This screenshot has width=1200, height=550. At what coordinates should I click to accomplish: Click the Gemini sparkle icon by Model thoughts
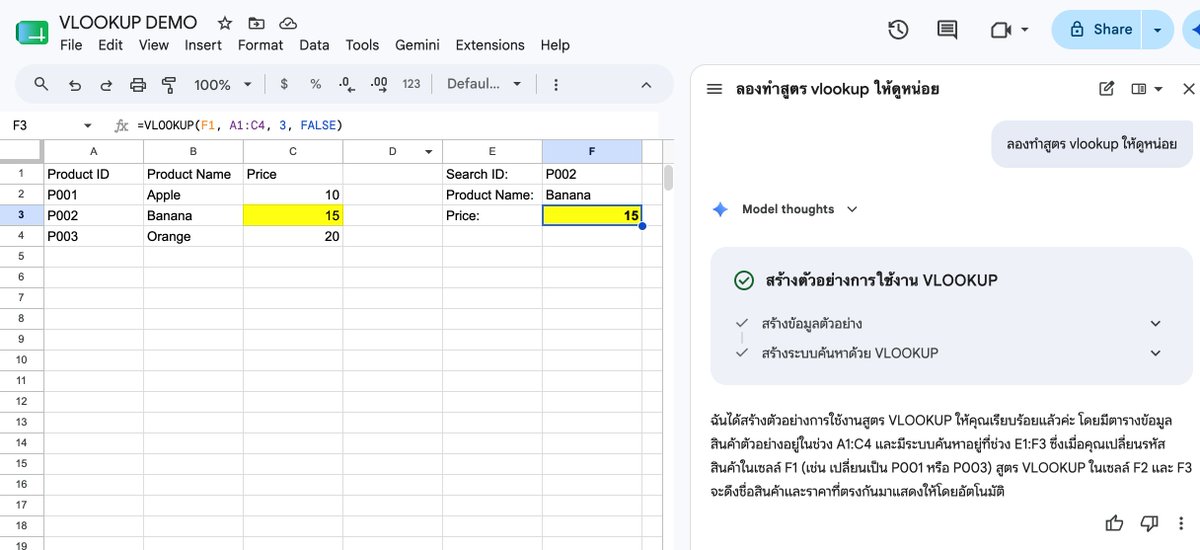pos(719,209)
